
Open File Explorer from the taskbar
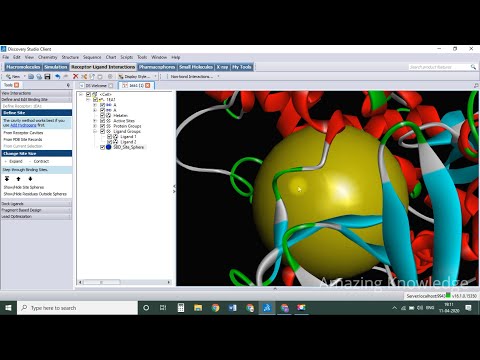pyautogui.click(x=198, y=308)
